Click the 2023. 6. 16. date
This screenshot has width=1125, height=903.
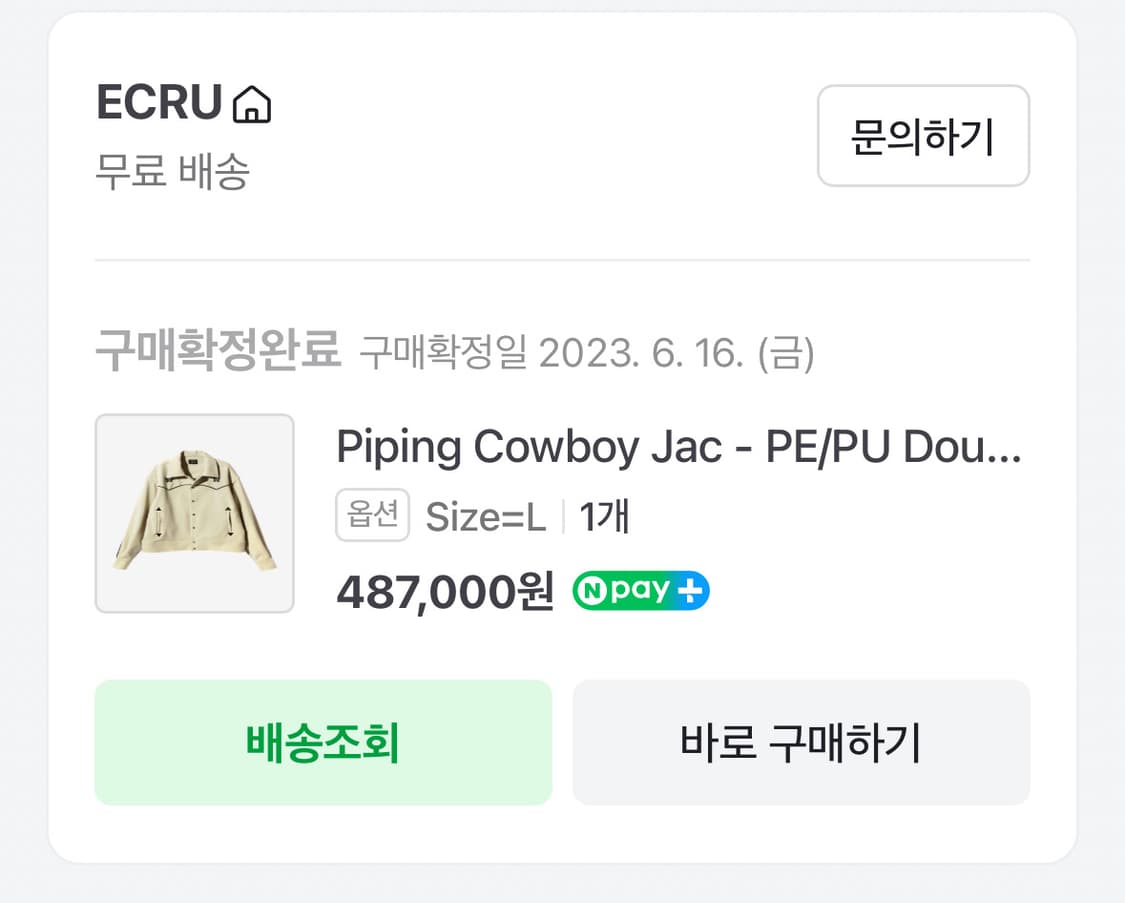click(x=642, y=353)
